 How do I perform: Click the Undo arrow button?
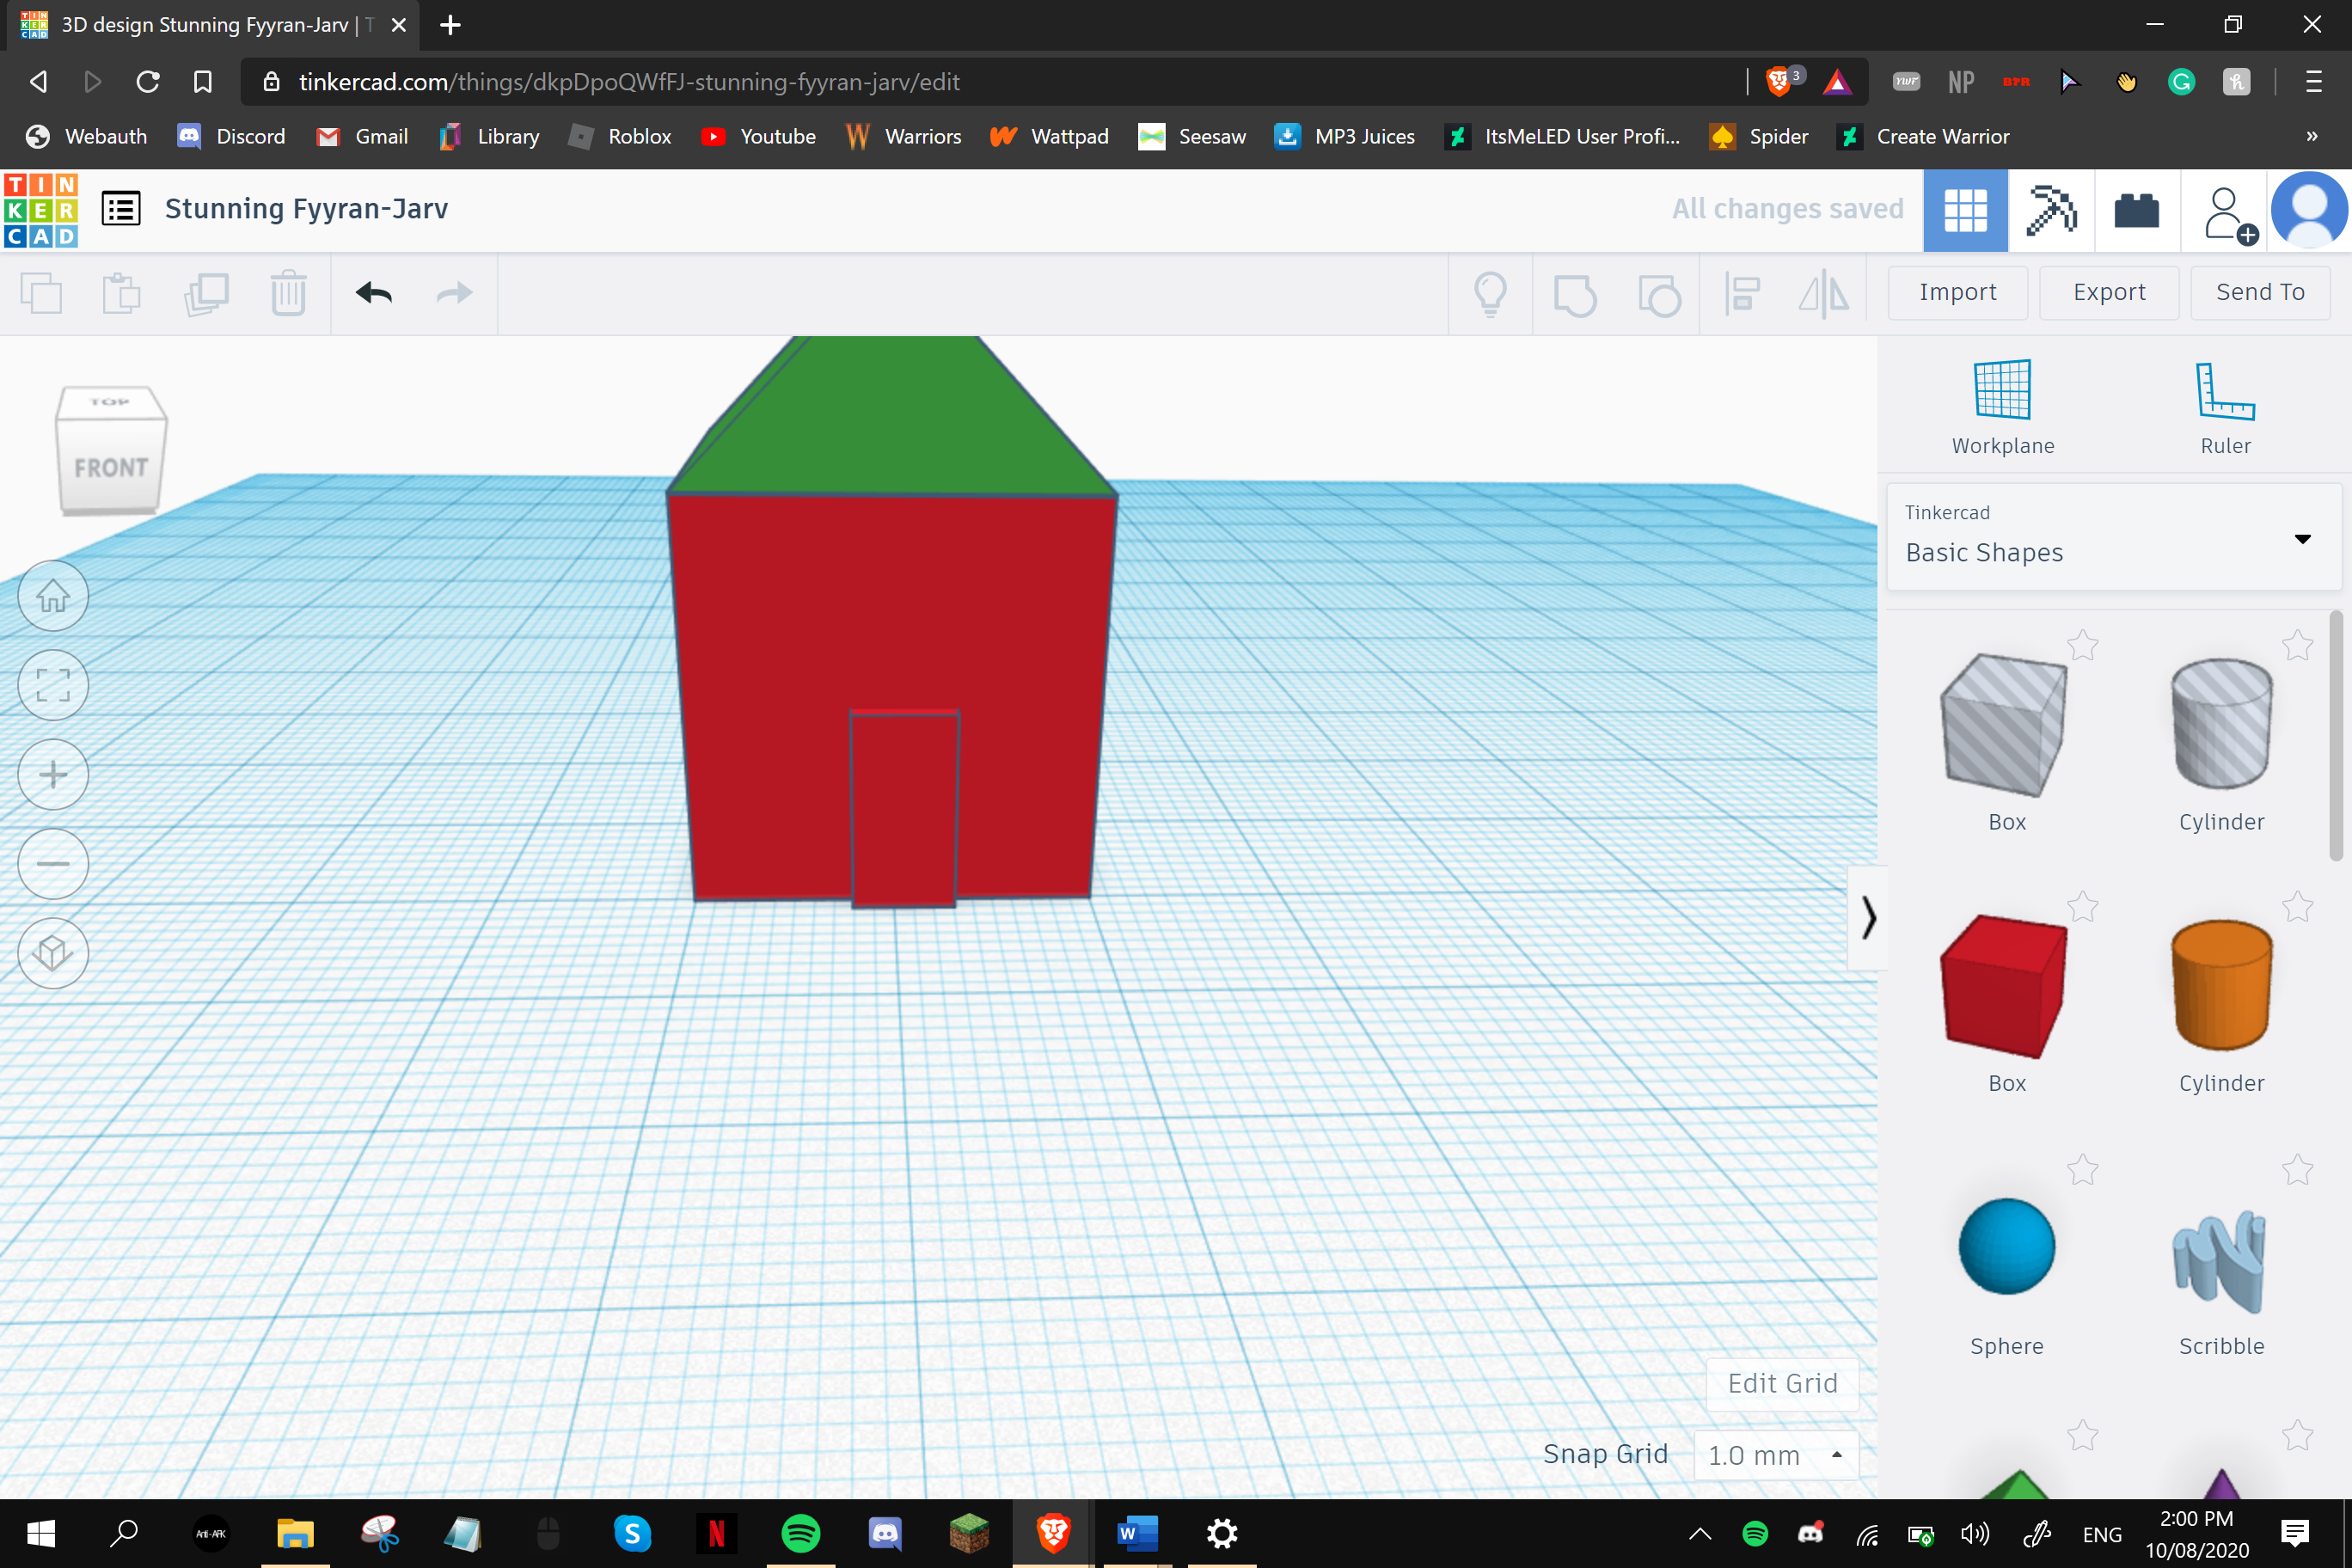(x=373, y=292)
